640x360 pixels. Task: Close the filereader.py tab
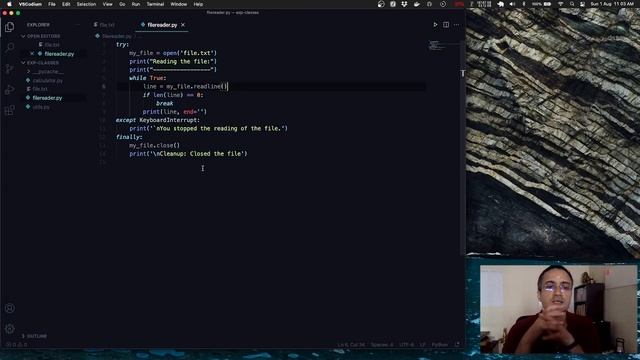pos(183,25)
